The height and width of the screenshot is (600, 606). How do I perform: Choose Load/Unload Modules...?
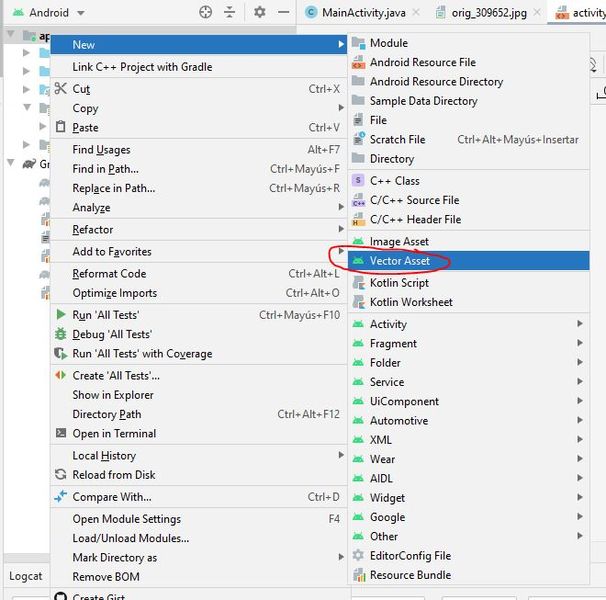199,538
